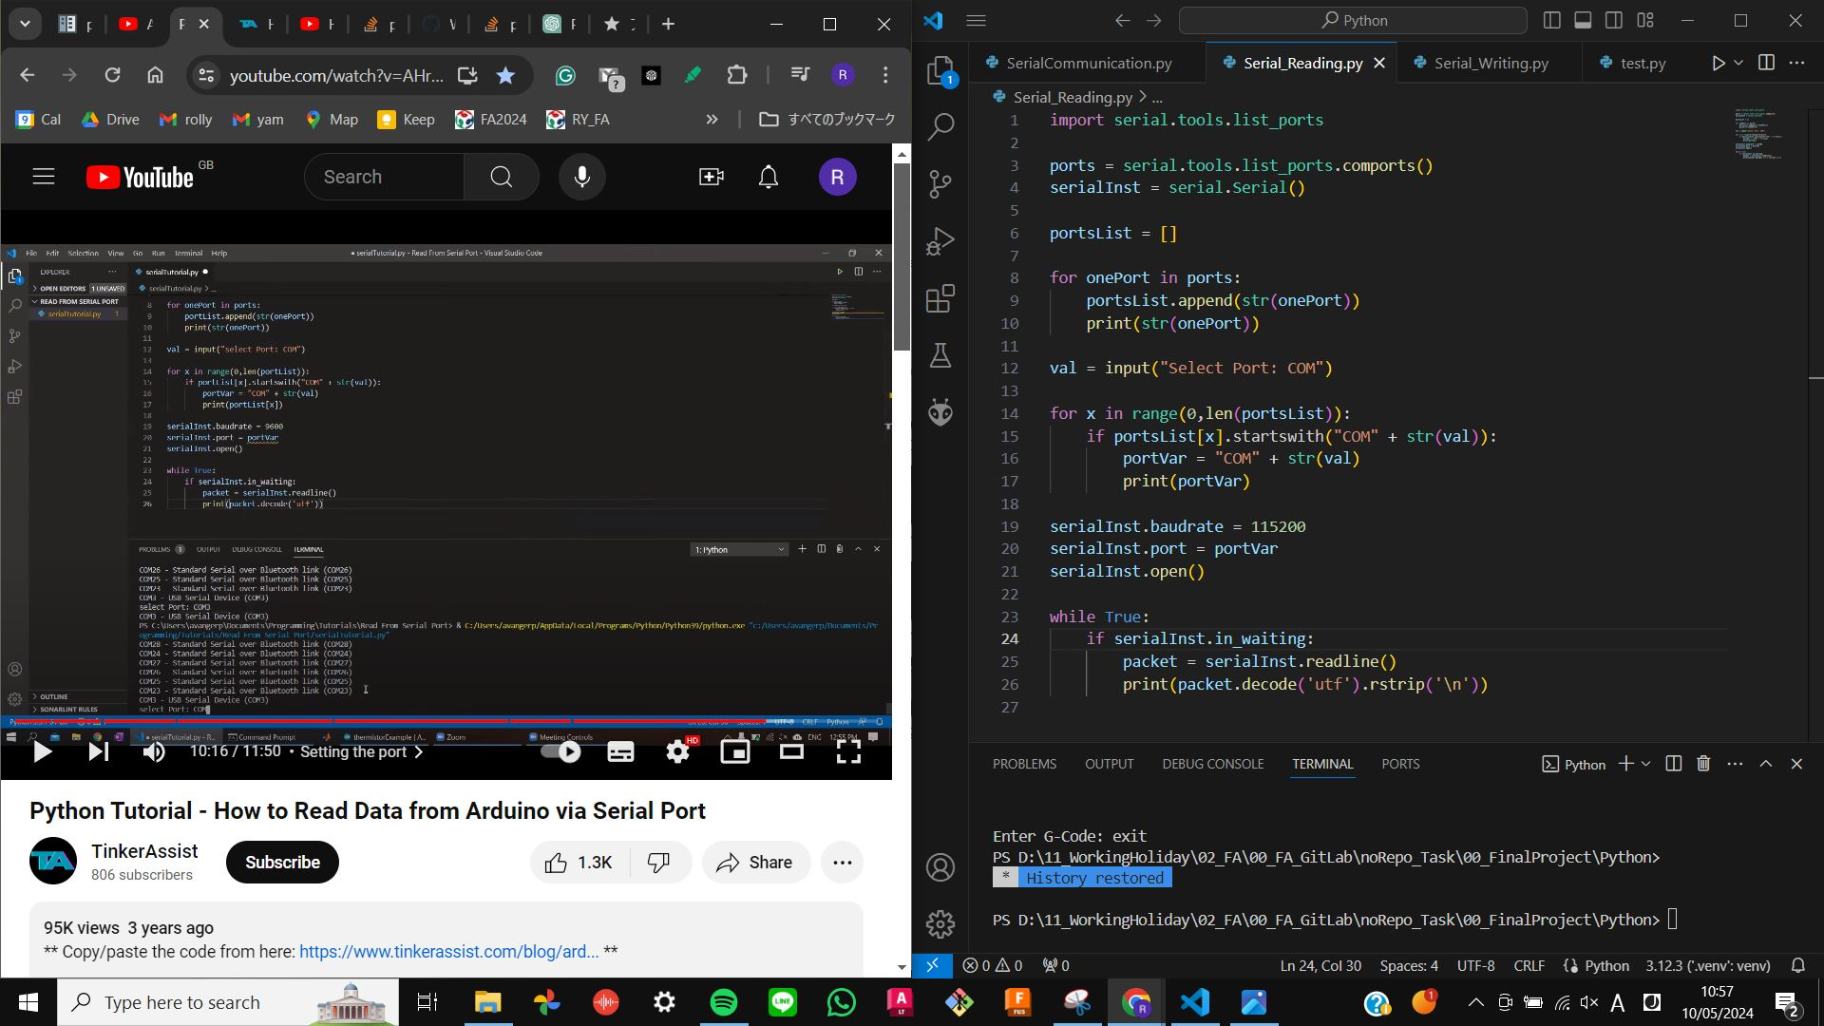Open Accounts menu in VS Code
Image resolution: width=1824 pixels, height=1026 pixels.
point(941,867)
